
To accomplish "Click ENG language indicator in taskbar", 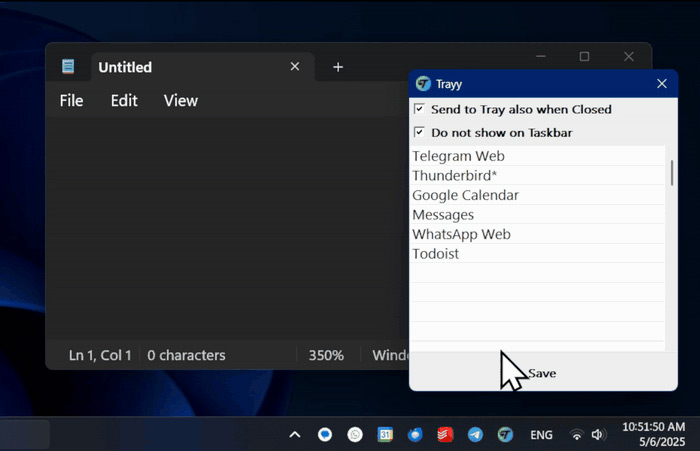I will click(x=541, y=435).
